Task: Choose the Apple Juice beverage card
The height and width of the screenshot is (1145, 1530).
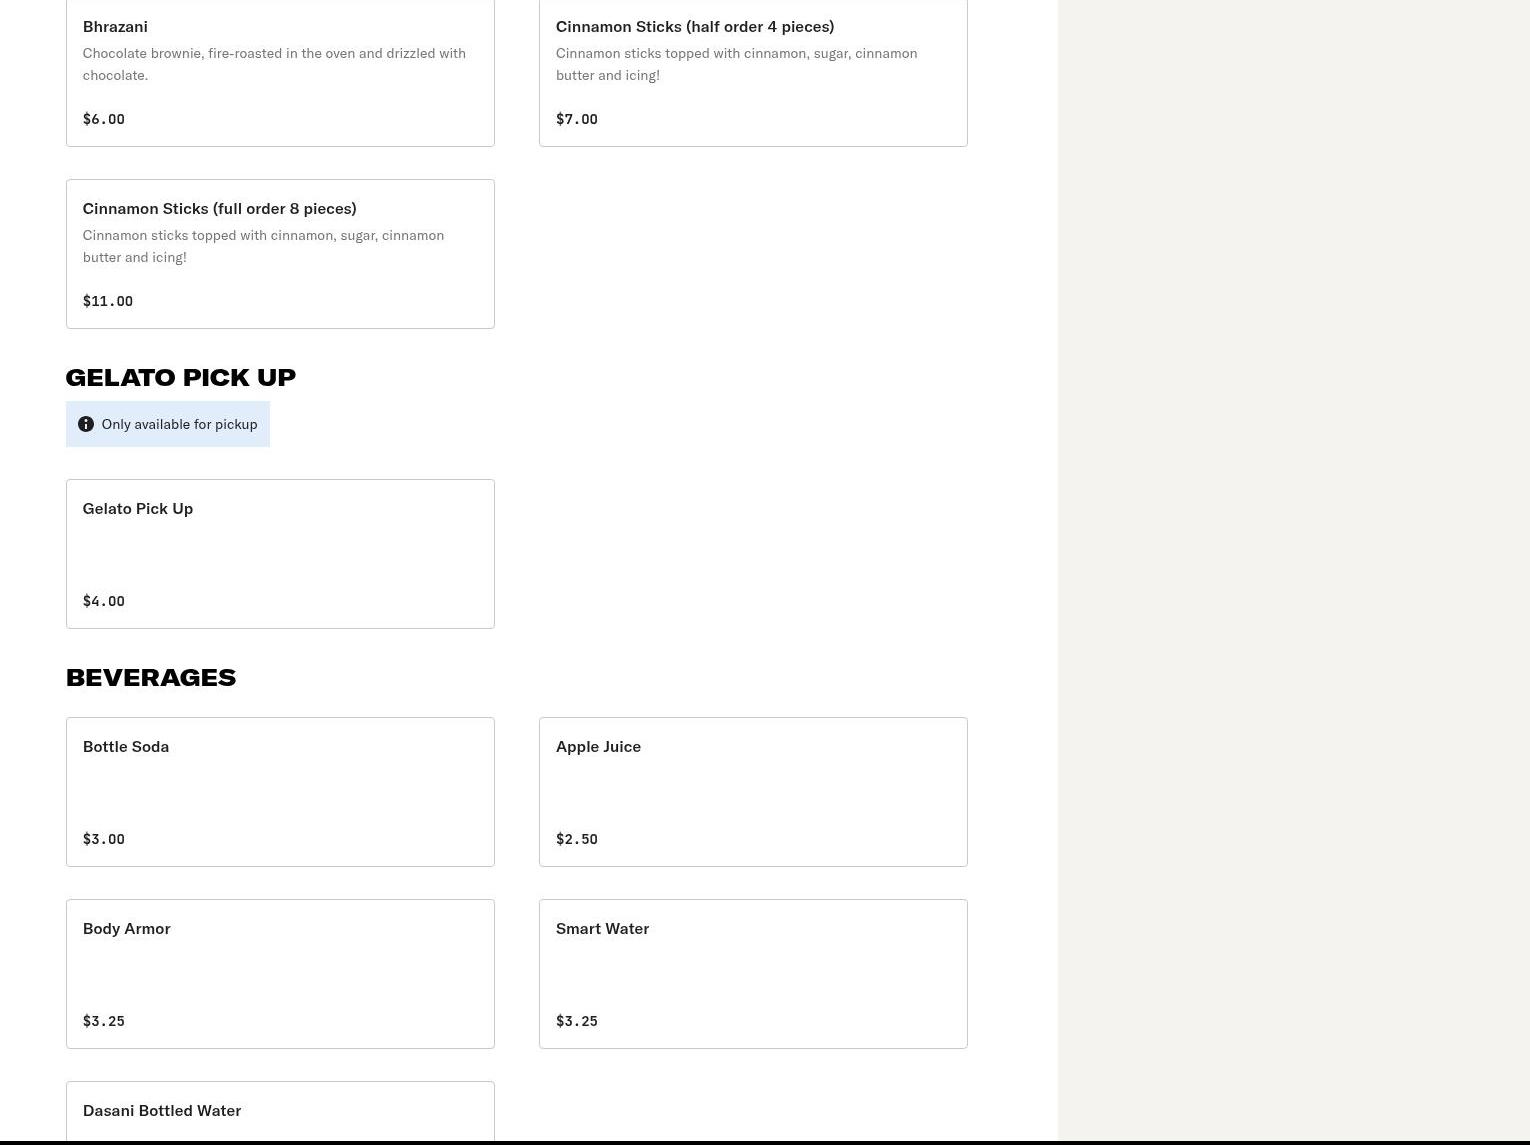Action: click(753, 792)
